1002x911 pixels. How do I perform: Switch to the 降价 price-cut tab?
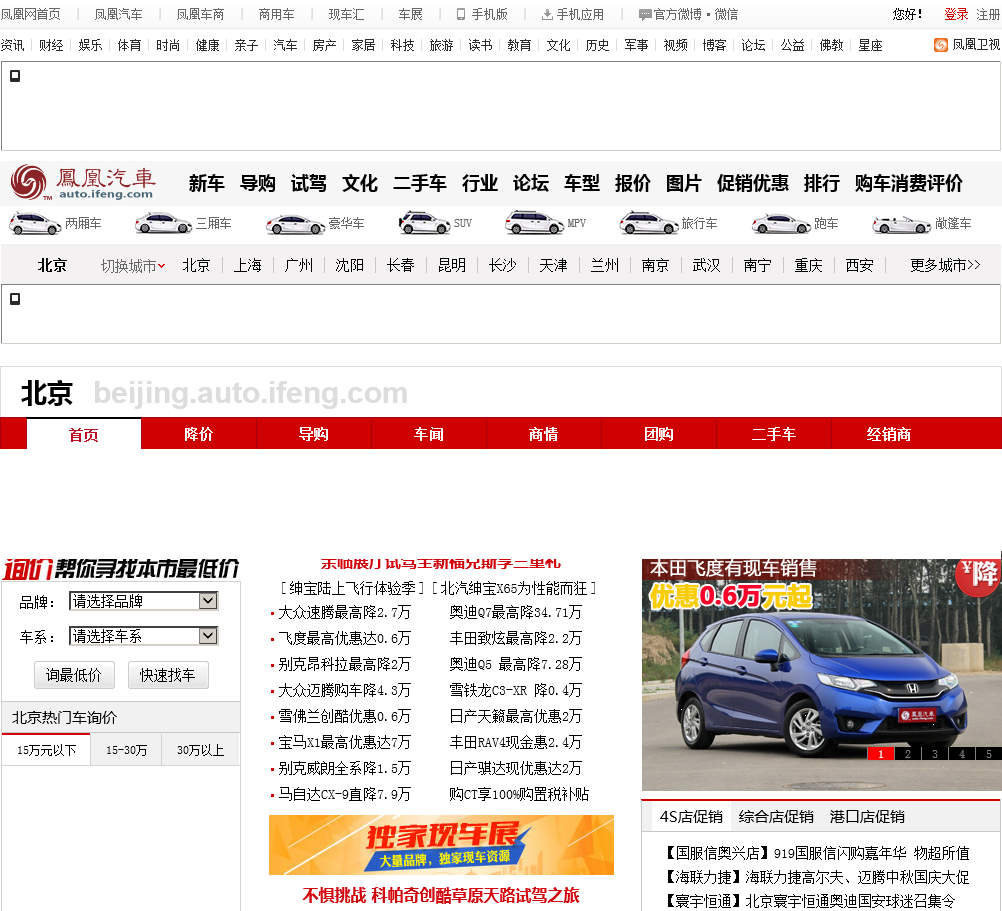point(199,434)
